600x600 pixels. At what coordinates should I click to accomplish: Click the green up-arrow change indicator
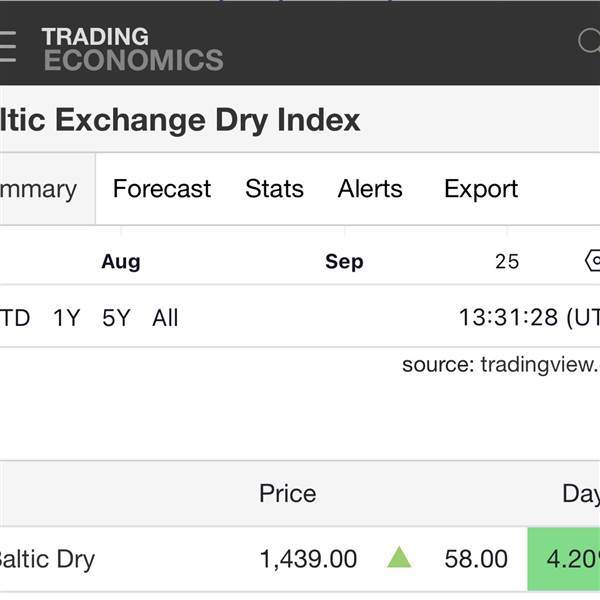(399, 558)
